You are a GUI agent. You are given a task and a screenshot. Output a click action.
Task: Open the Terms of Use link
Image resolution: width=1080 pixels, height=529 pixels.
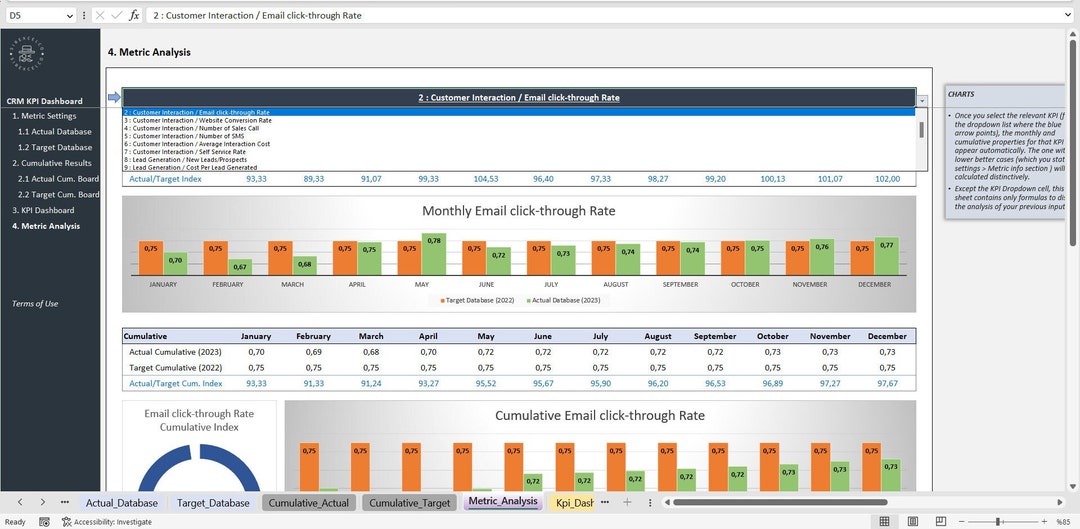(x=35, y=304)
